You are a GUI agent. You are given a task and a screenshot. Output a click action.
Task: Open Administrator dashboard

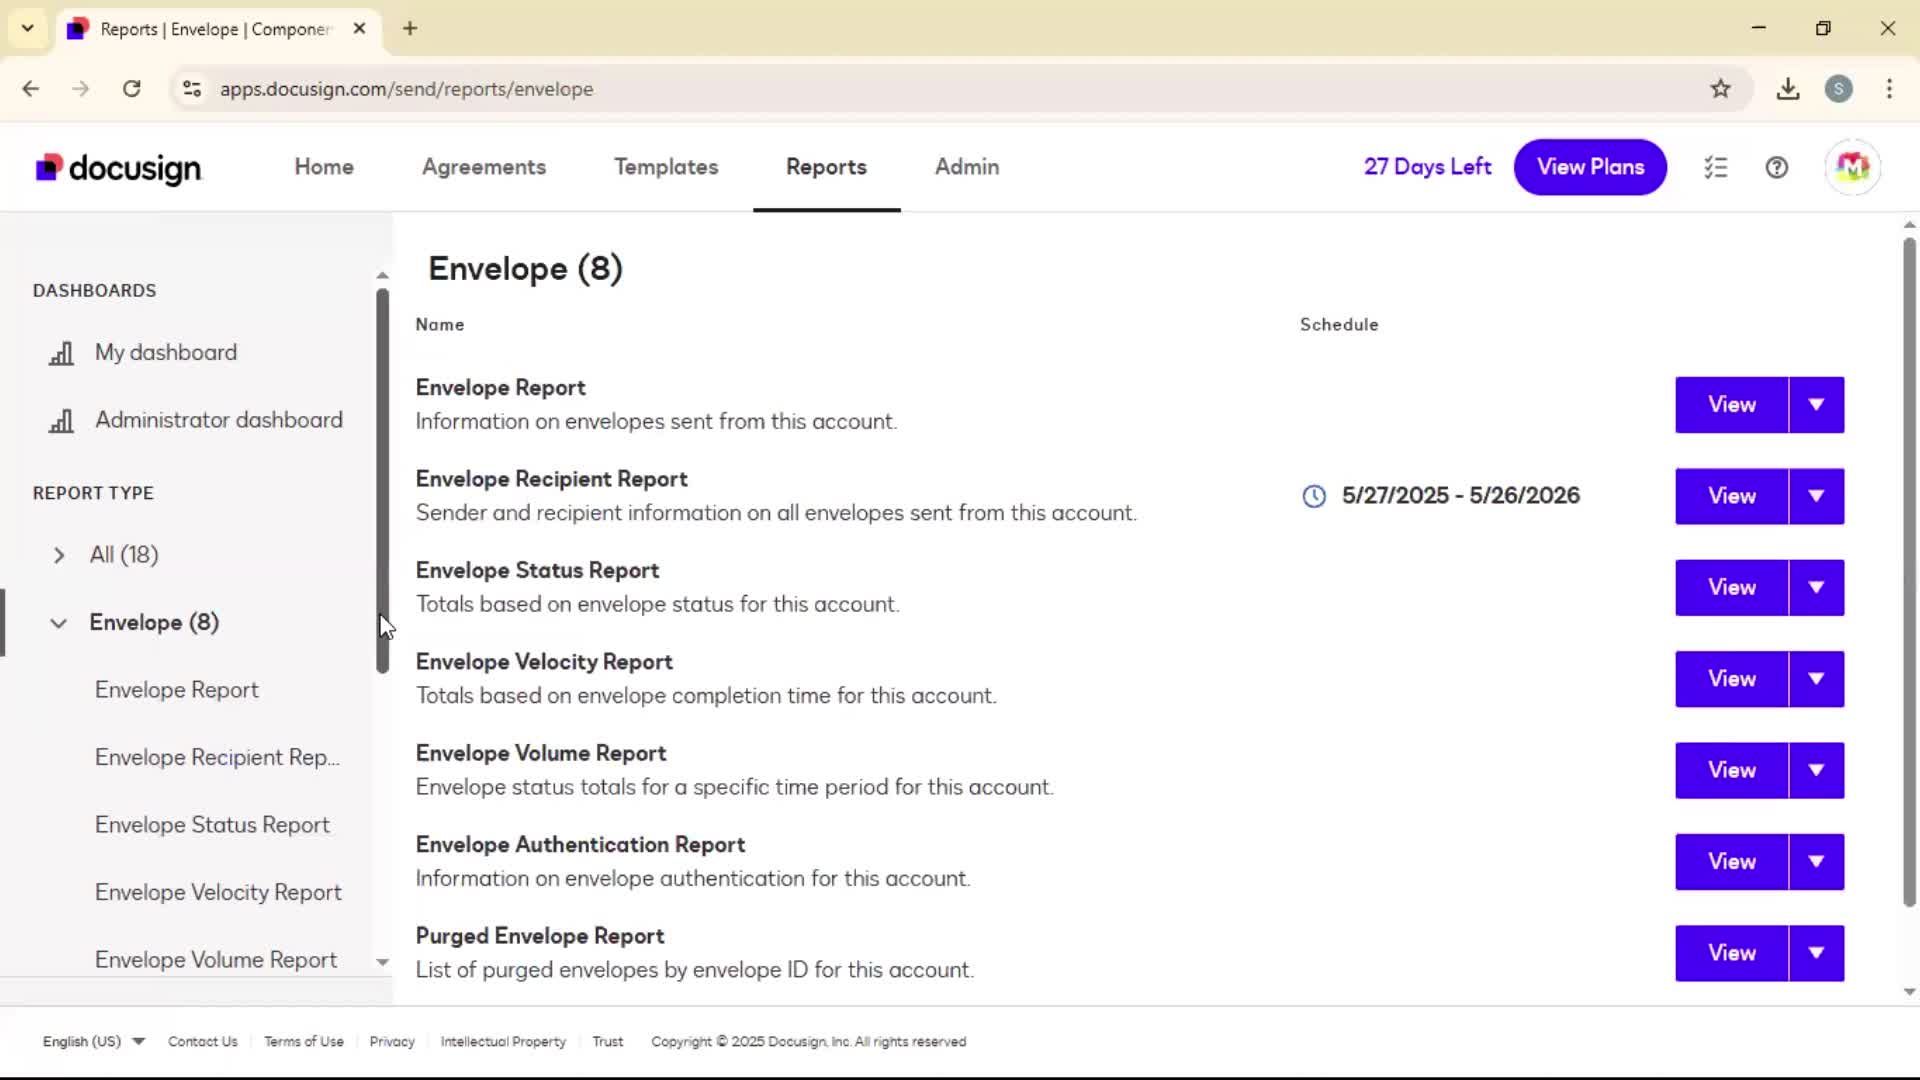(x=219, y=420)
